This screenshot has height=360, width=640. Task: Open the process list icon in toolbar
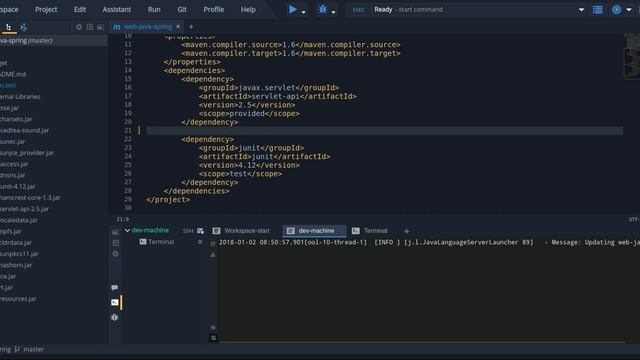598,9
